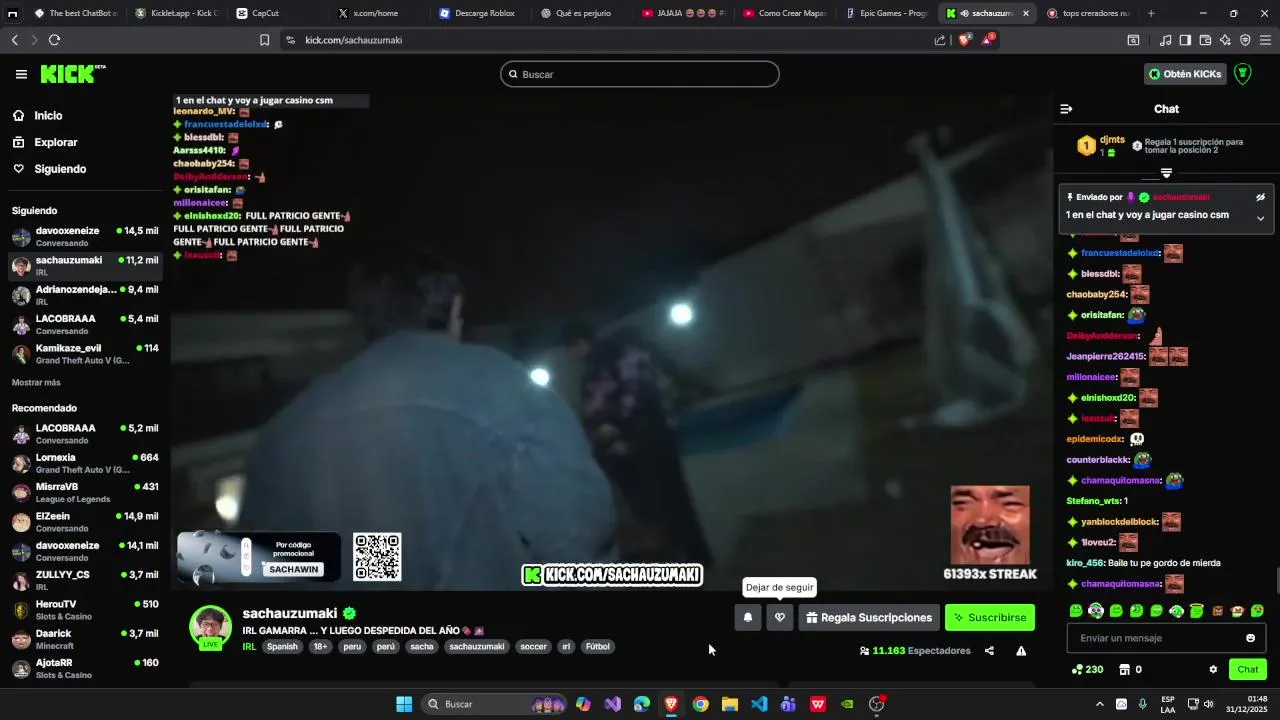
Task: Click the Fútbol tag
Action: tap(597, 647)
